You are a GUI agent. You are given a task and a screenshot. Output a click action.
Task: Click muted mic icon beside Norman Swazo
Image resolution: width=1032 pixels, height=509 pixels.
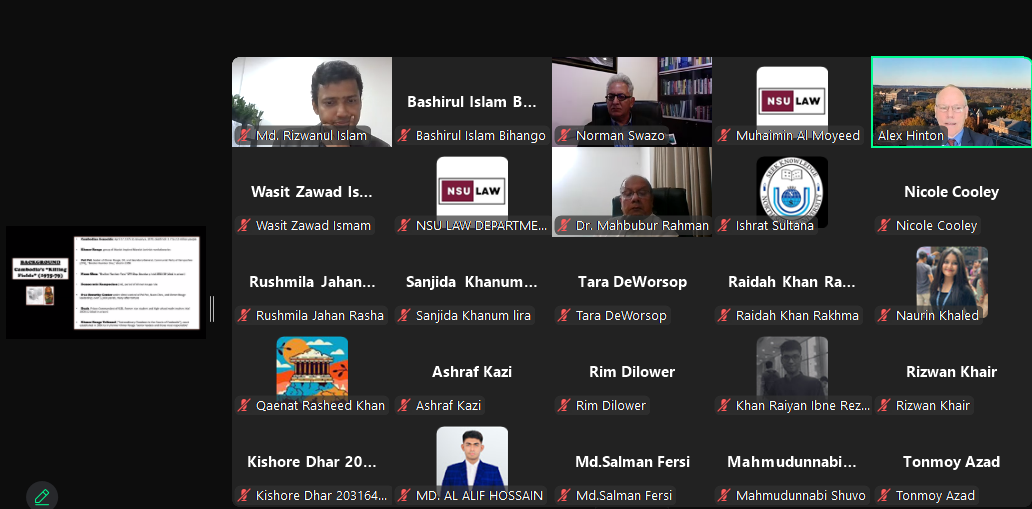(565, 136)
